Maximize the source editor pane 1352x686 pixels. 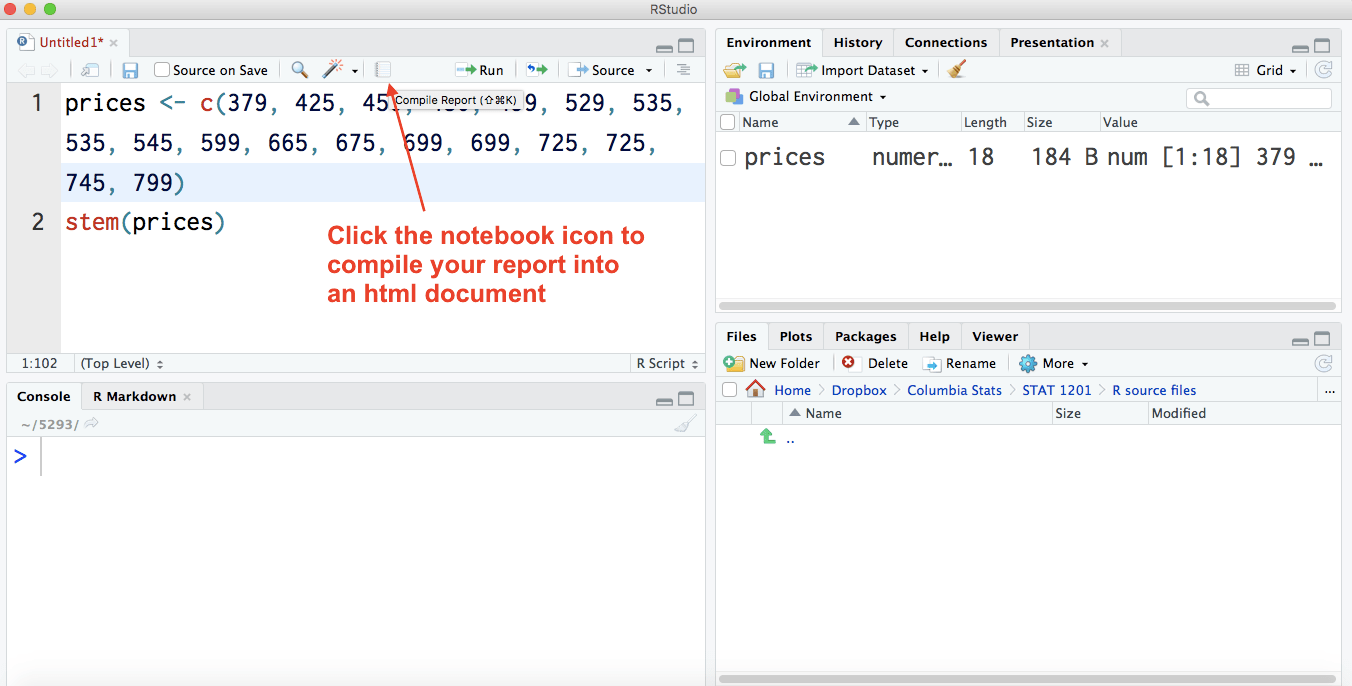[x=686, y=46]
